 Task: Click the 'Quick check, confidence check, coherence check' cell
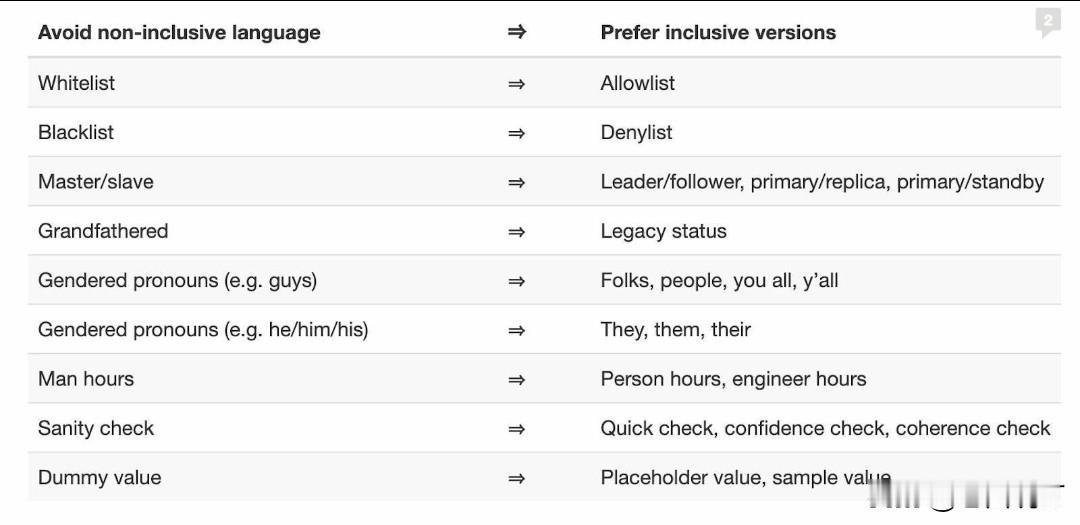(825, 429)
